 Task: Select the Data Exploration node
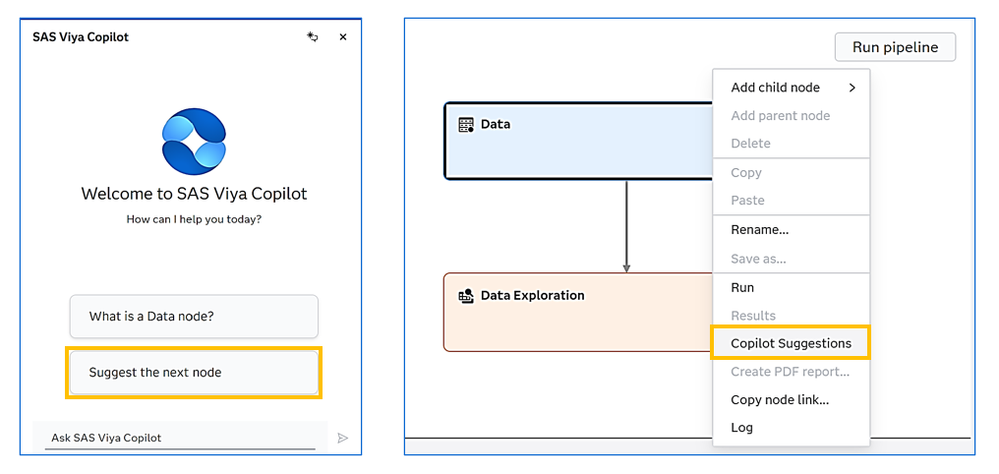coord(579,312)
